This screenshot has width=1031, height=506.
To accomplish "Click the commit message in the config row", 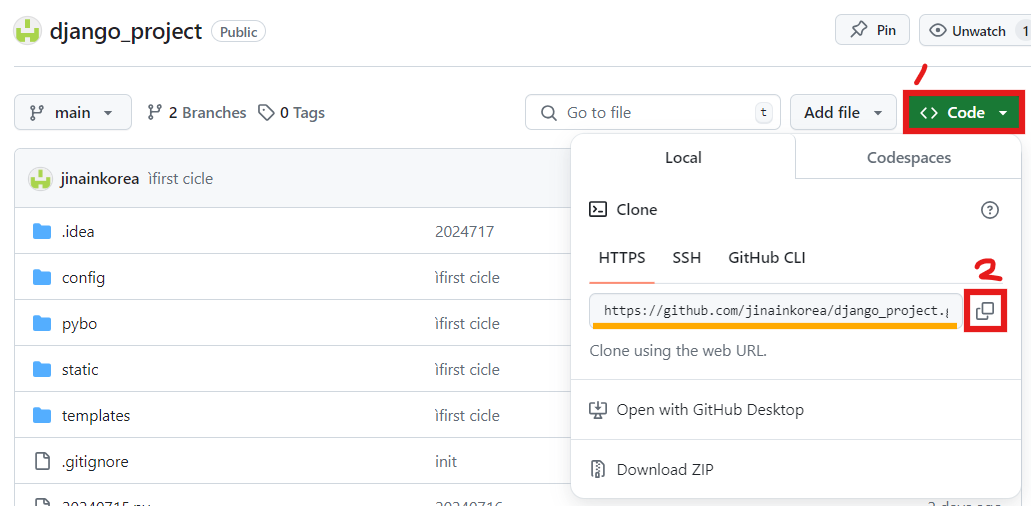I will [x=467, y=277].
